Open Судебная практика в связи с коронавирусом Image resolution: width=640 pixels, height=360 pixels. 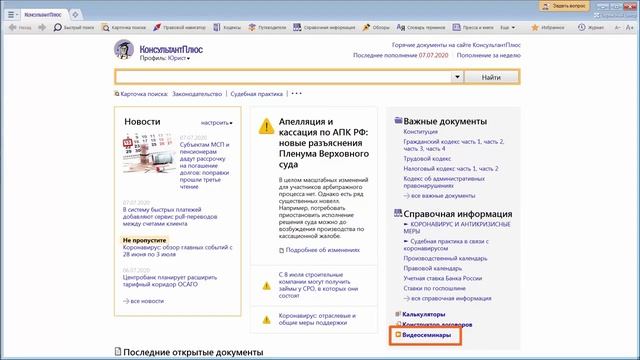446,245
